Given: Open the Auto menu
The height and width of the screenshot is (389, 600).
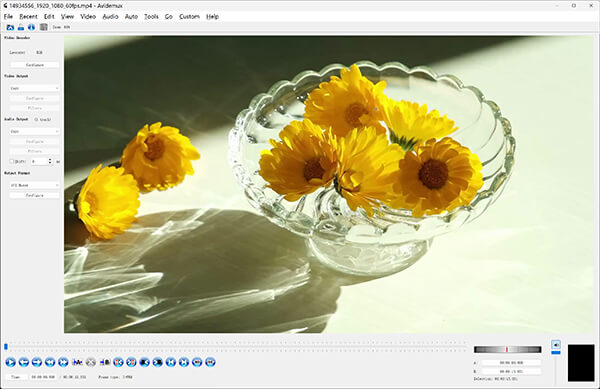Looking at the screenshot, I should coord(131,16).
